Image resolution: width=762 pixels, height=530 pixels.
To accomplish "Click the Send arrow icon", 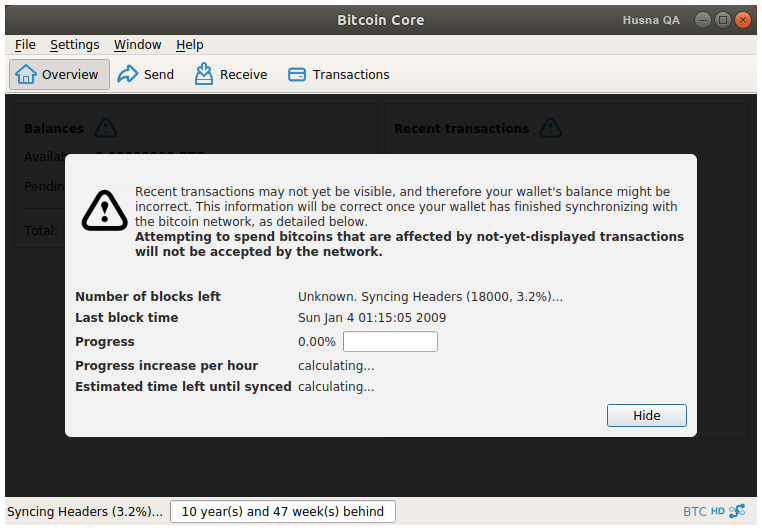I will click(x=128, y=74).
